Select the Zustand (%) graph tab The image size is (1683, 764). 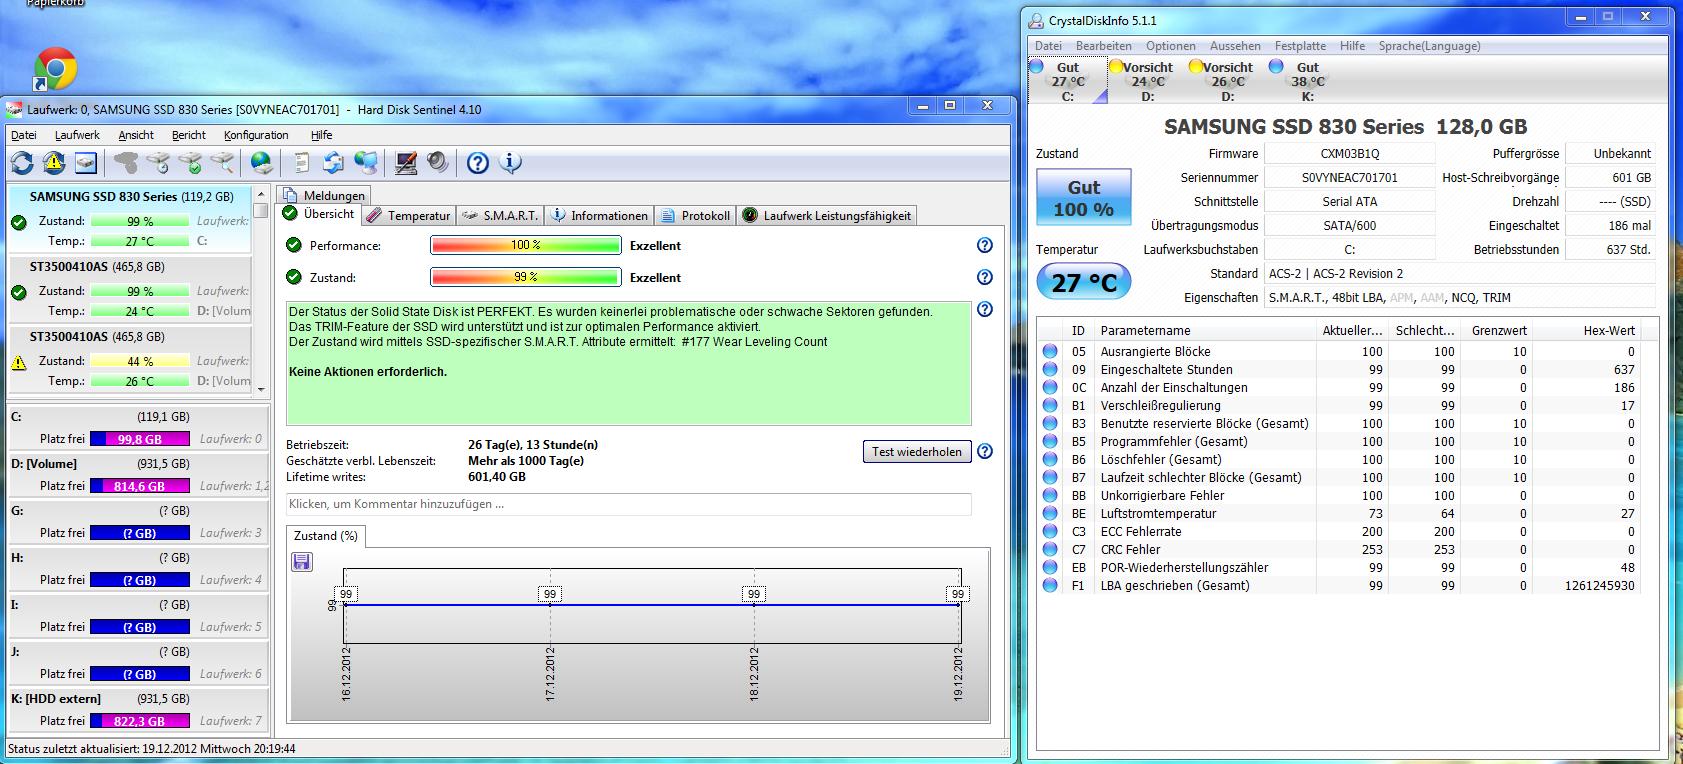point(326,536)
